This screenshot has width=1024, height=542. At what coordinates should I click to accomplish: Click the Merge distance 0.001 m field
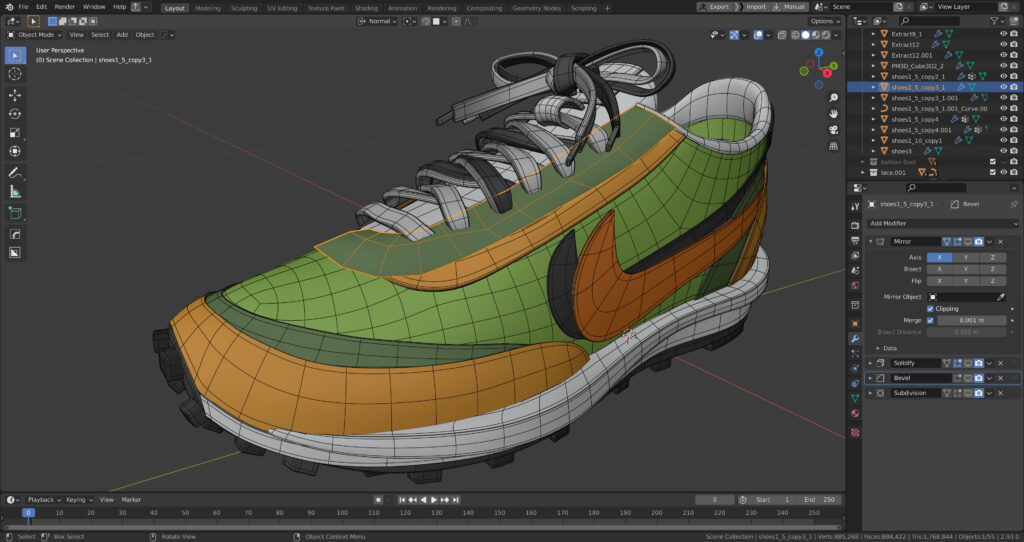972,320
